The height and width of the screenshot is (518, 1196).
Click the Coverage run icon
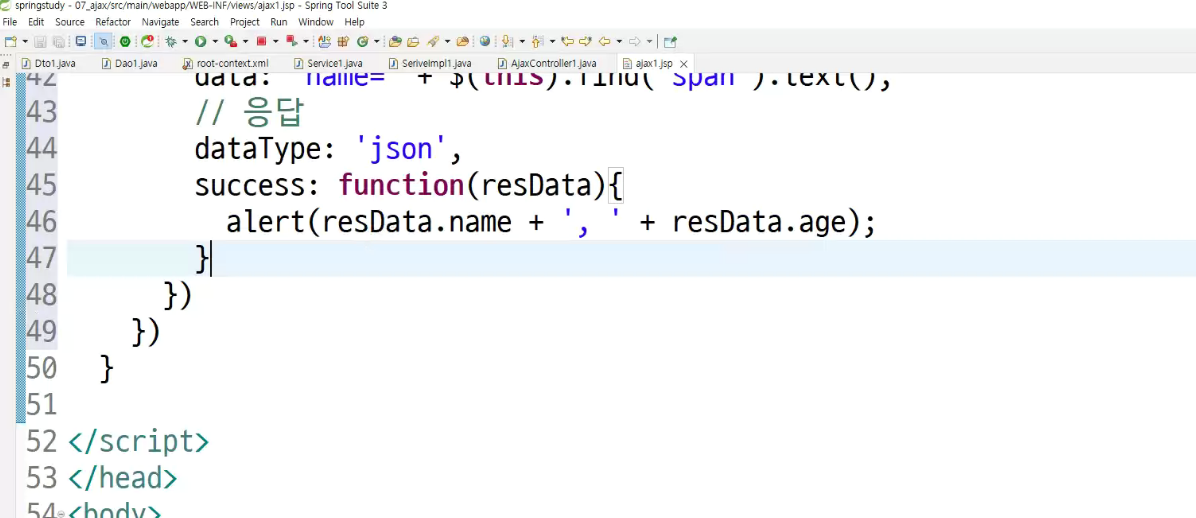[x=230, y=41]
